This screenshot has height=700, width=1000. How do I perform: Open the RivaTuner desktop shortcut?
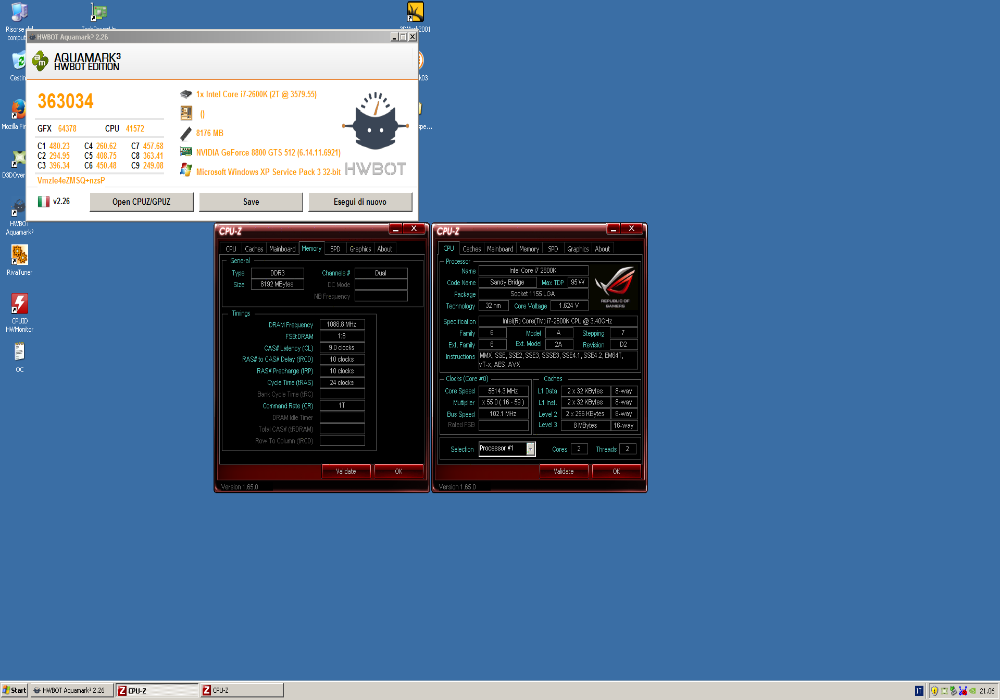click(x=19, y=255)
